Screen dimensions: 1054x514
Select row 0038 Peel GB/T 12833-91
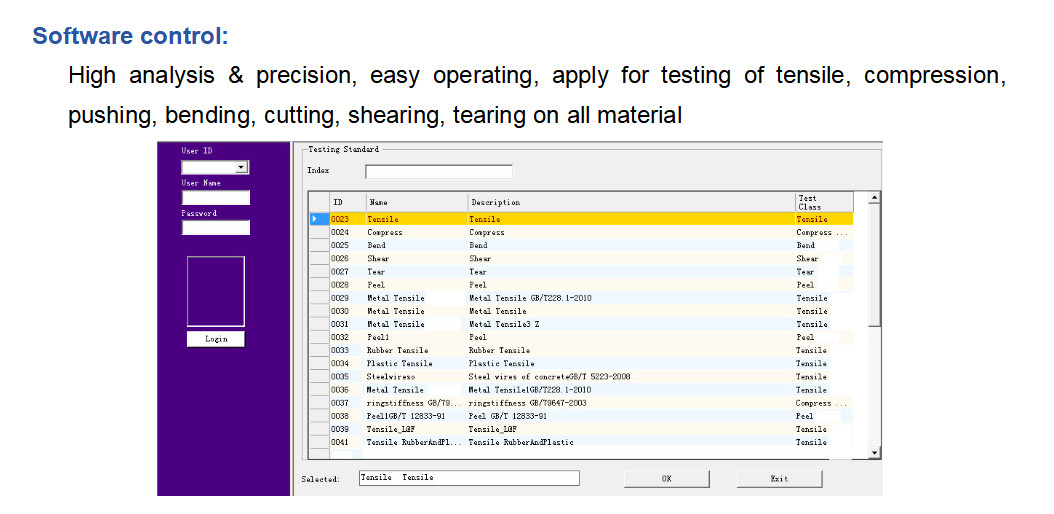pos(581,416)
